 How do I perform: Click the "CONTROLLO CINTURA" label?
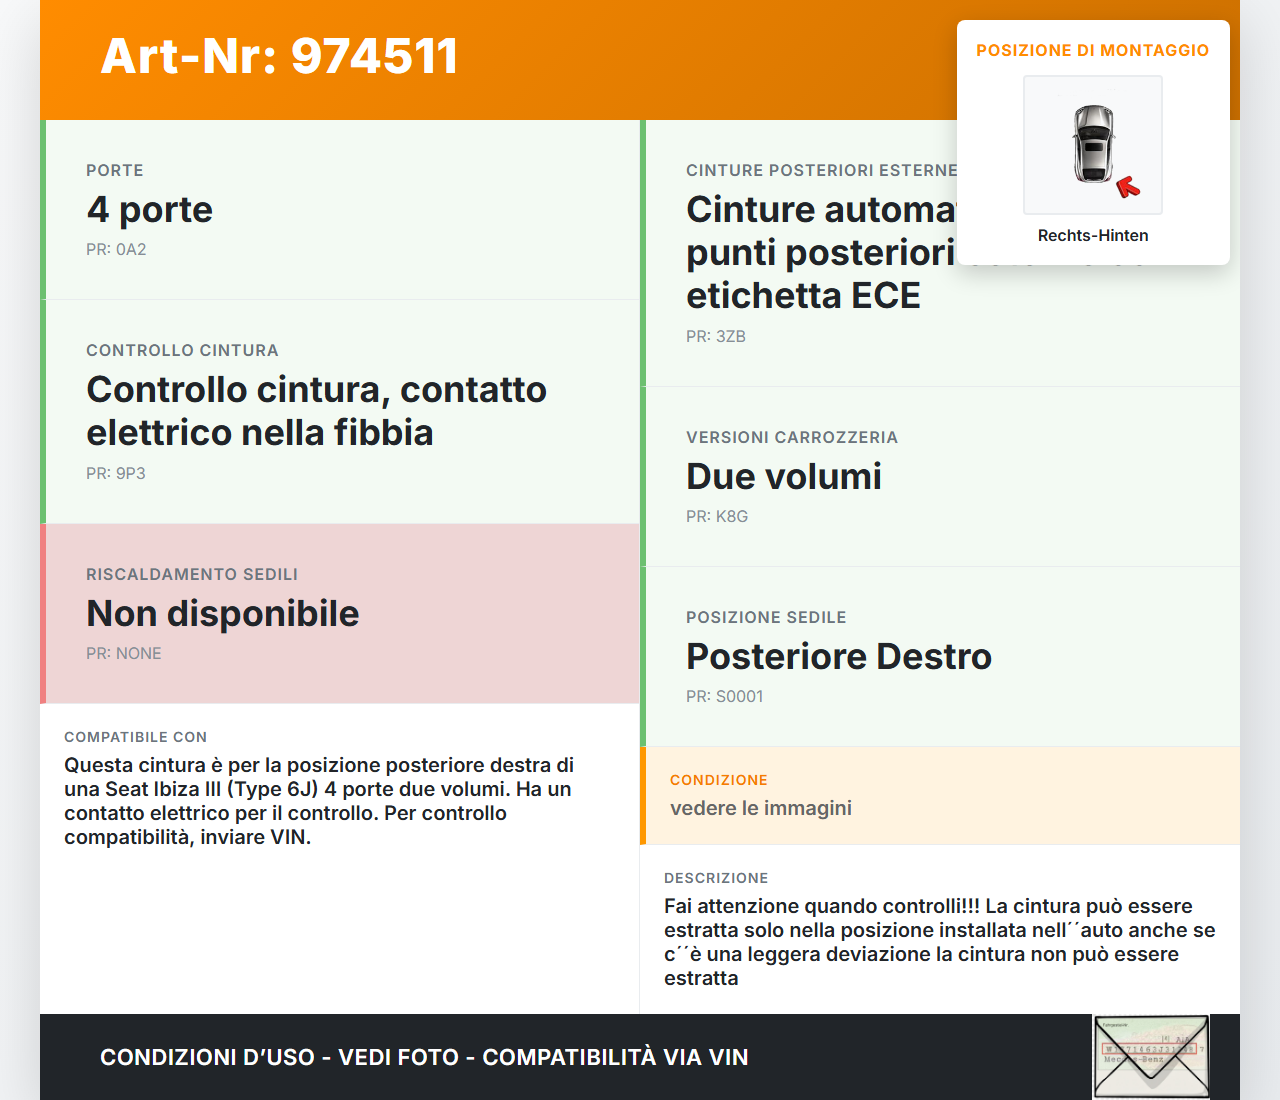pyautogui.click(x=182, y=350)
